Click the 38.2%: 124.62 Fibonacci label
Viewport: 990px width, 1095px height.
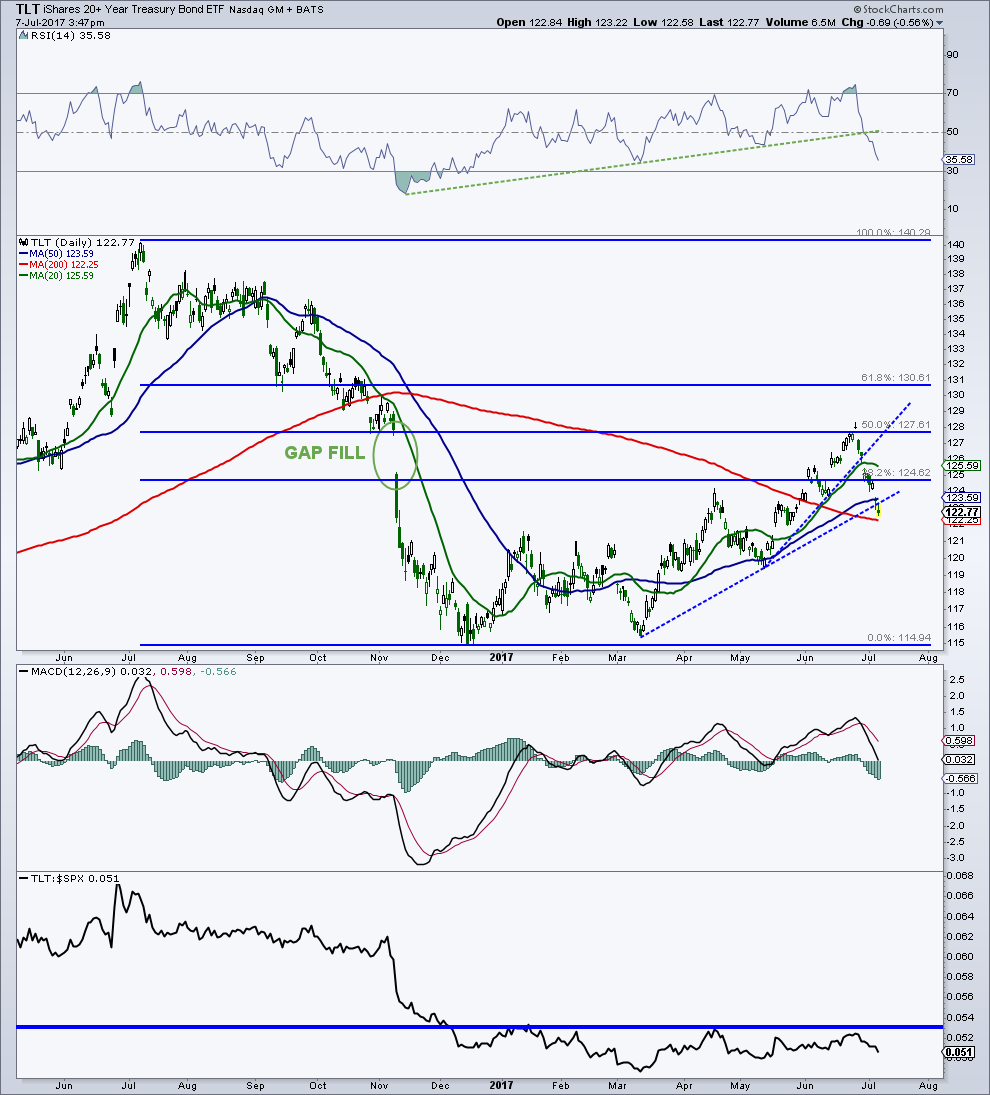896,473
